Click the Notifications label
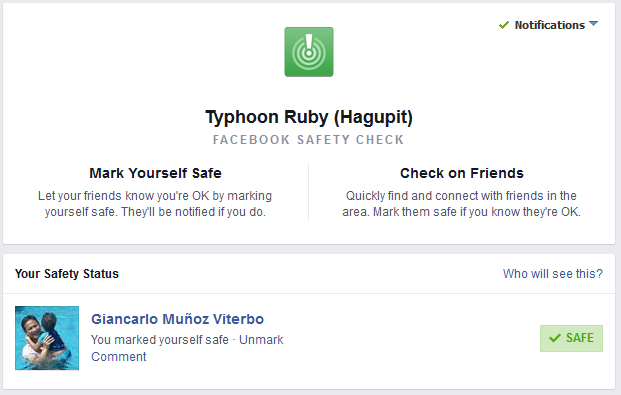Image resolution: width=621 pixels, height=395 pixels. pos(550,25)
